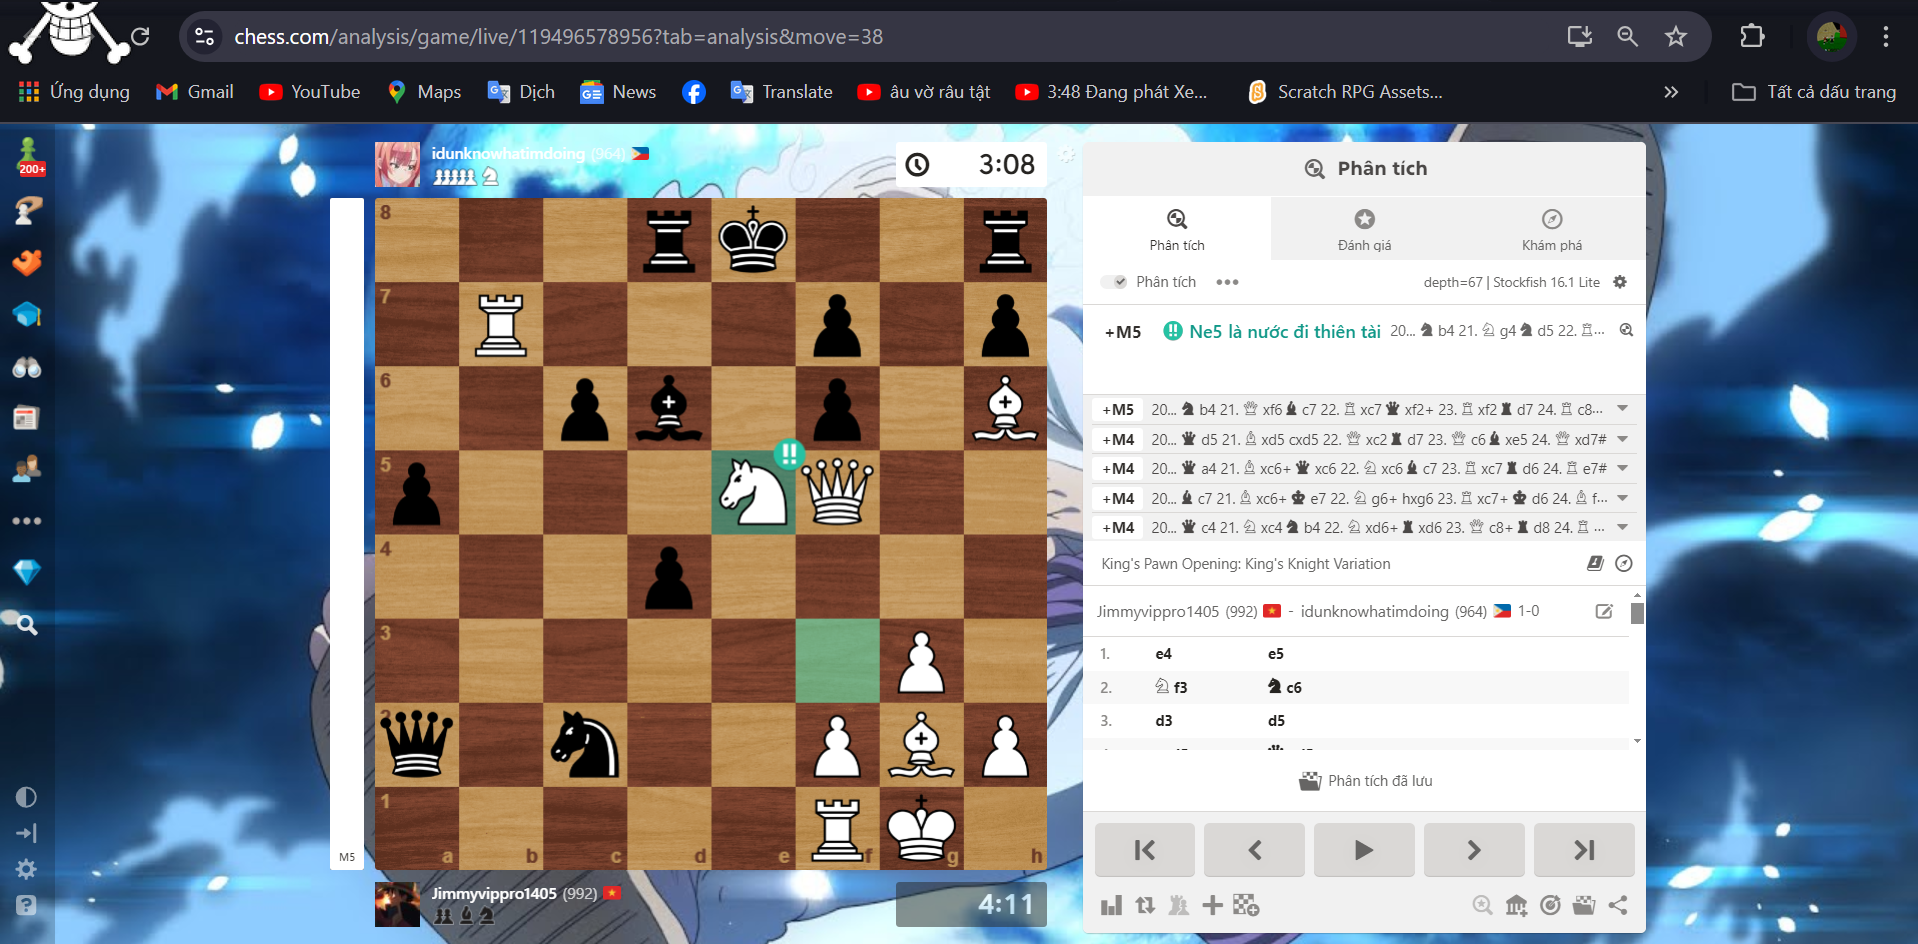This screenshot has height=944, width=1918.
Task: Advance one move forward
Action: click(1474, 850)
